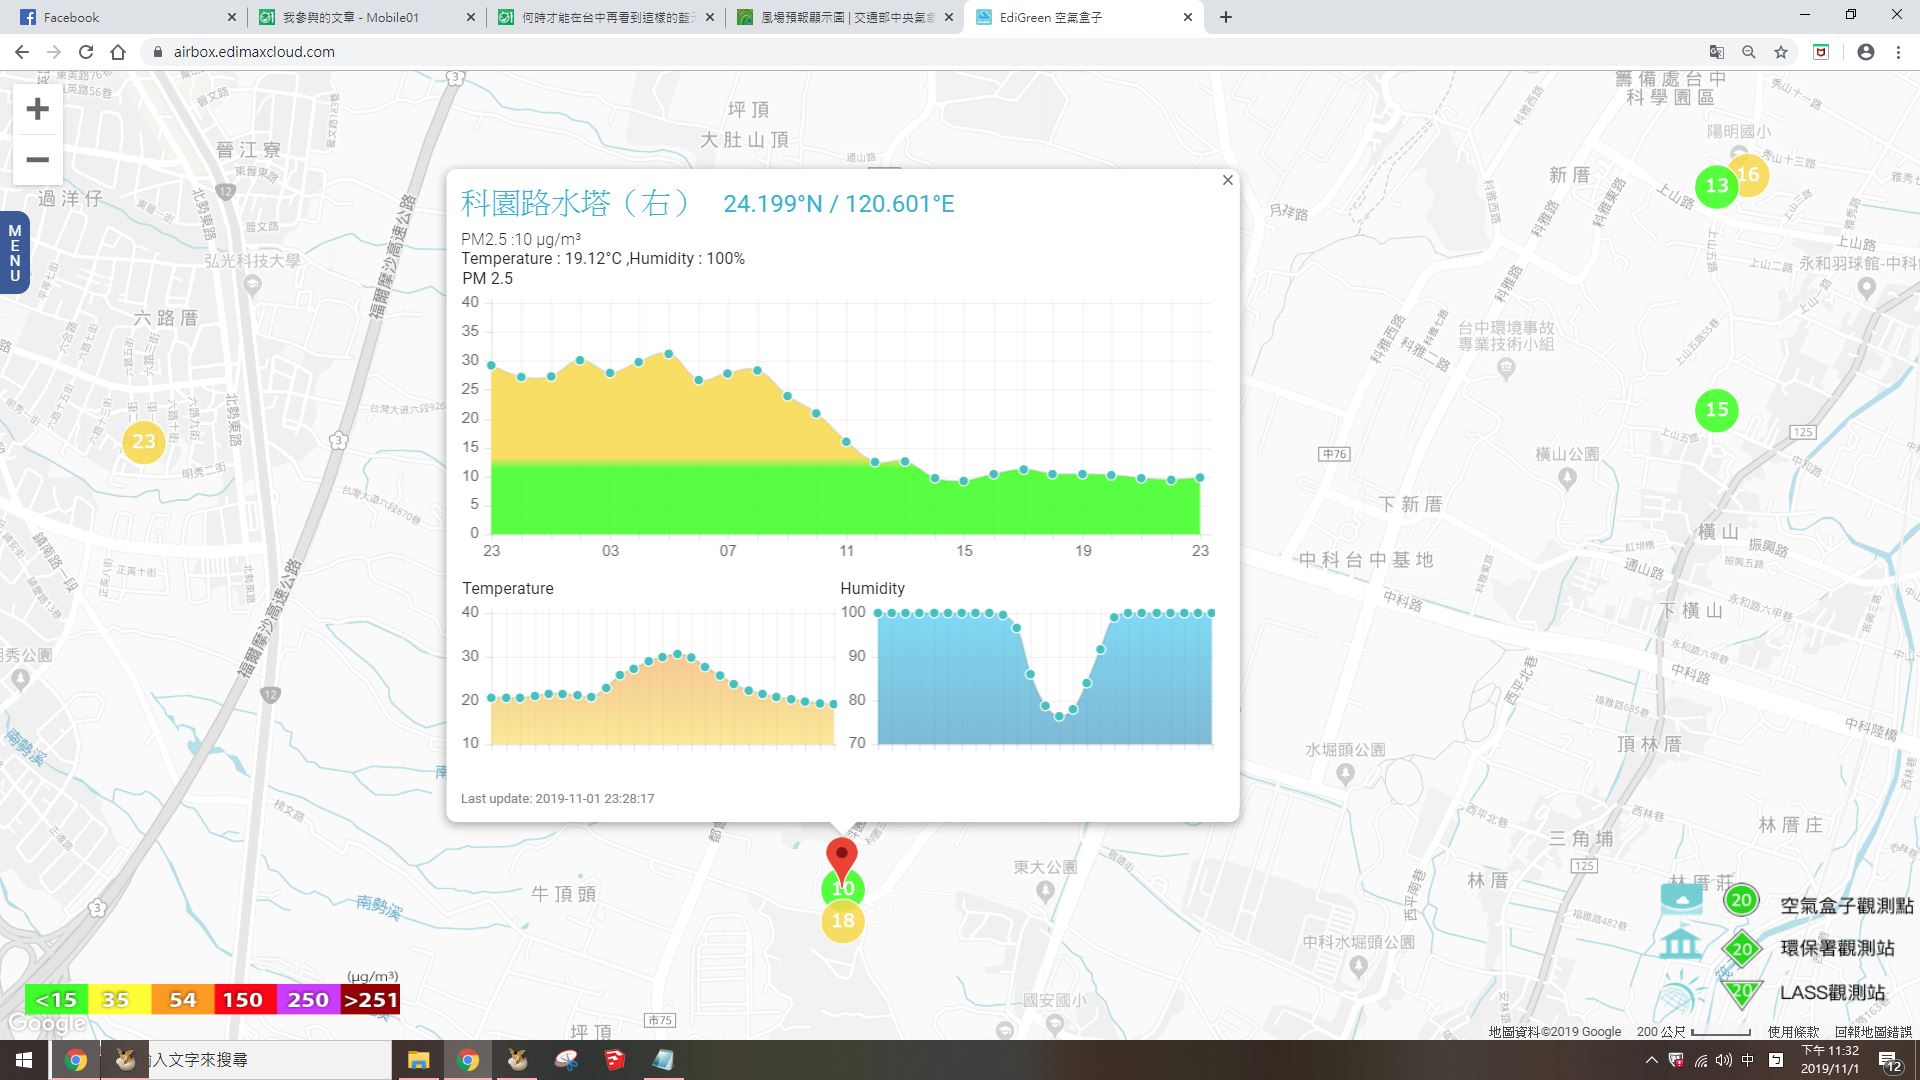Show hidden system tray icons
This screenshot has height=1080, width=1920.
click(1651, 1060)
